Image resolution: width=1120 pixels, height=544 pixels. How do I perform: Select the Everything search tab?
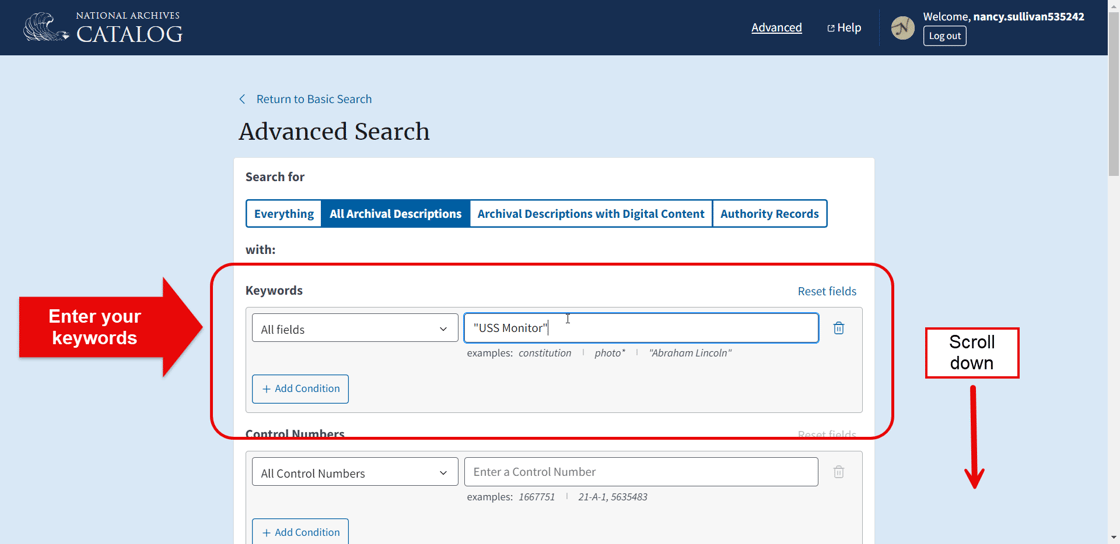coord(284,214)
